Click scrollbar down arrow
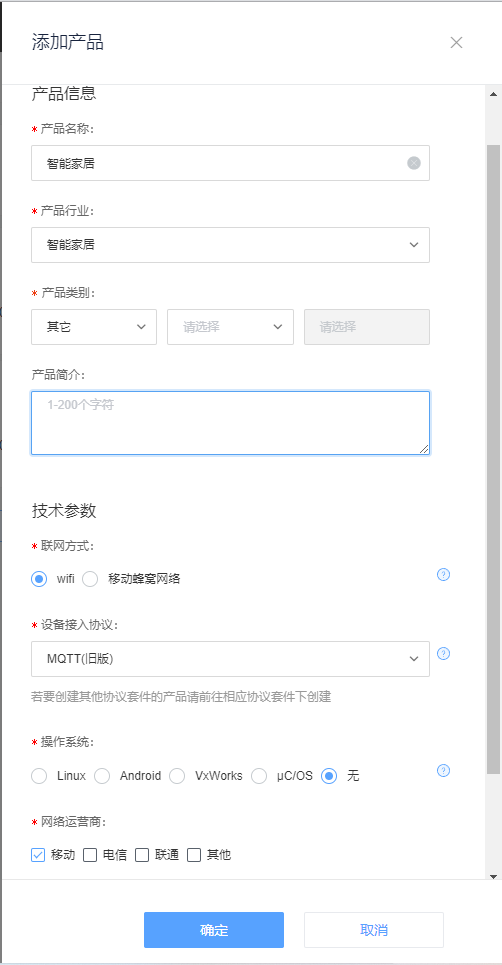The height and width of the screenshot is (965, 502). pos(493,876)
